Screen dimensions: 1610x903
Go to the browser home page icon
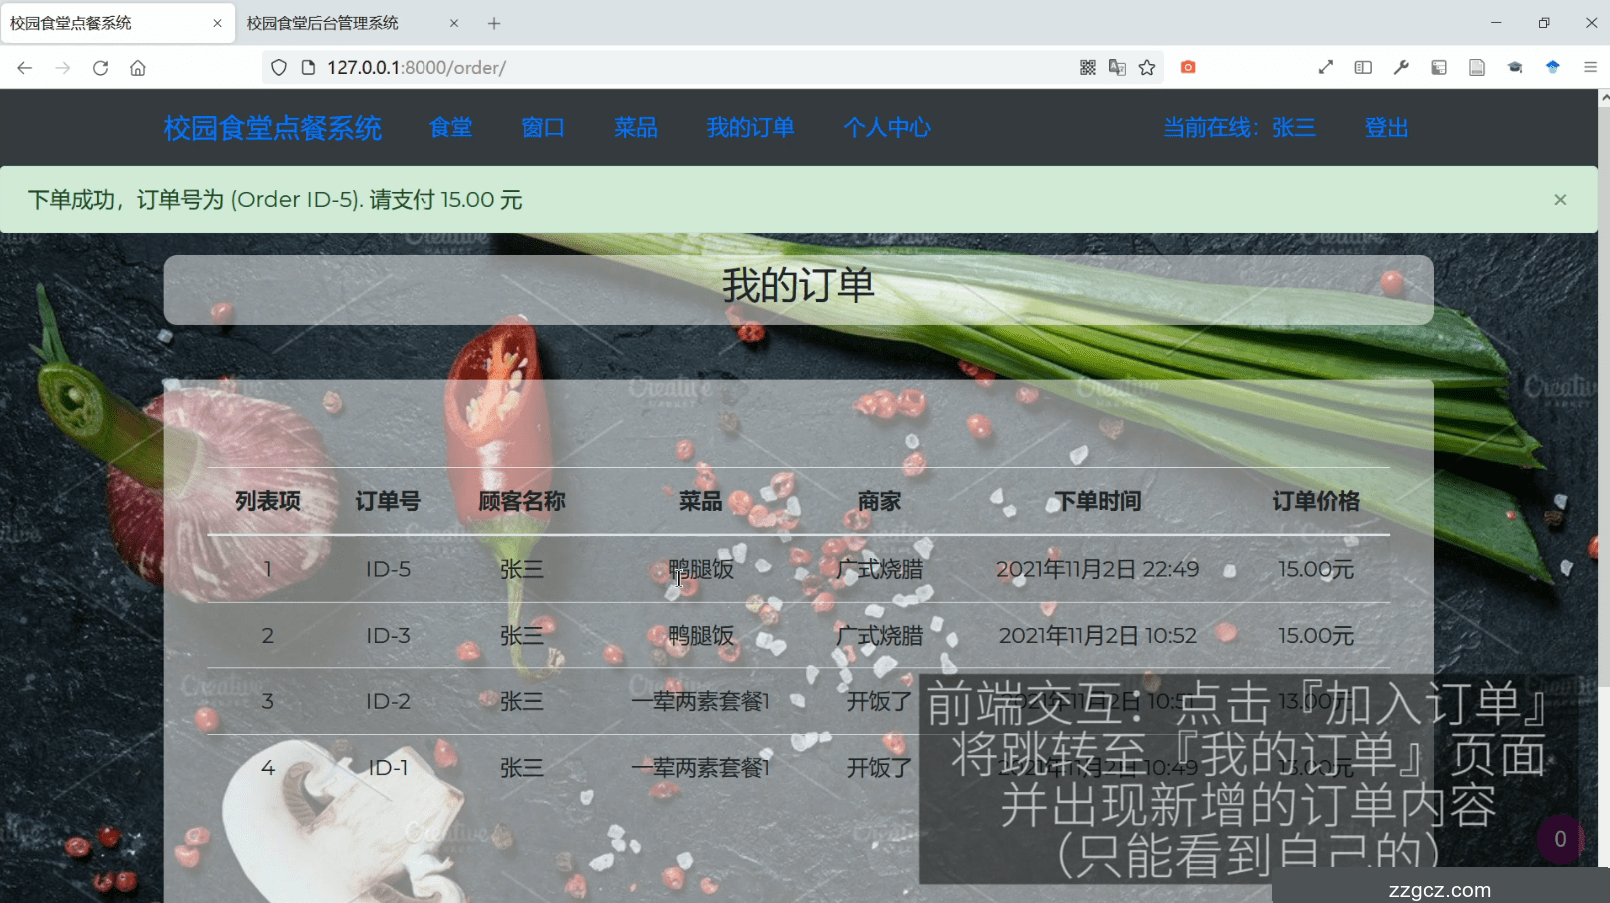[138, 67]
